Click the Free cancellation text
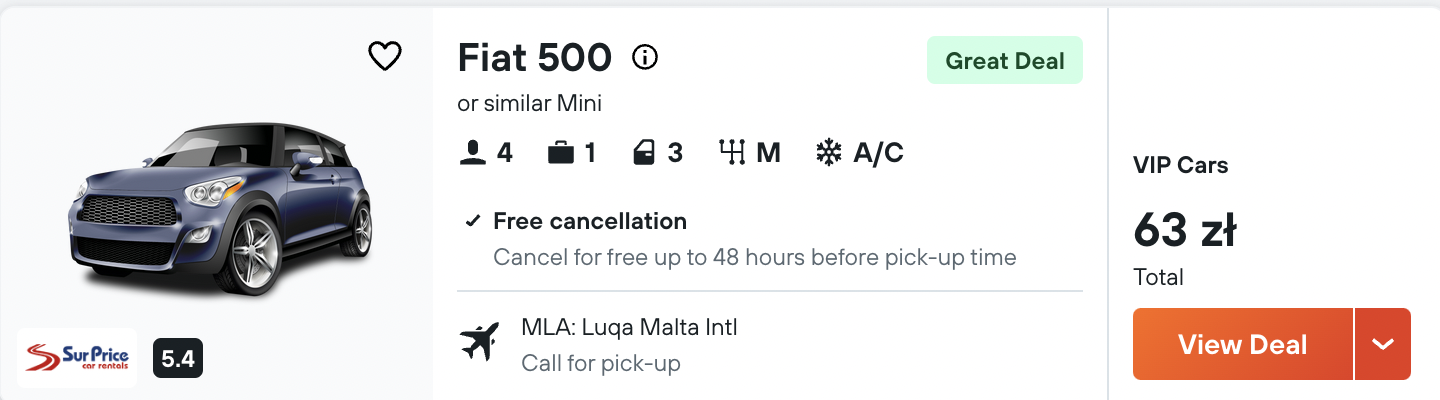 tap(590, 221)
